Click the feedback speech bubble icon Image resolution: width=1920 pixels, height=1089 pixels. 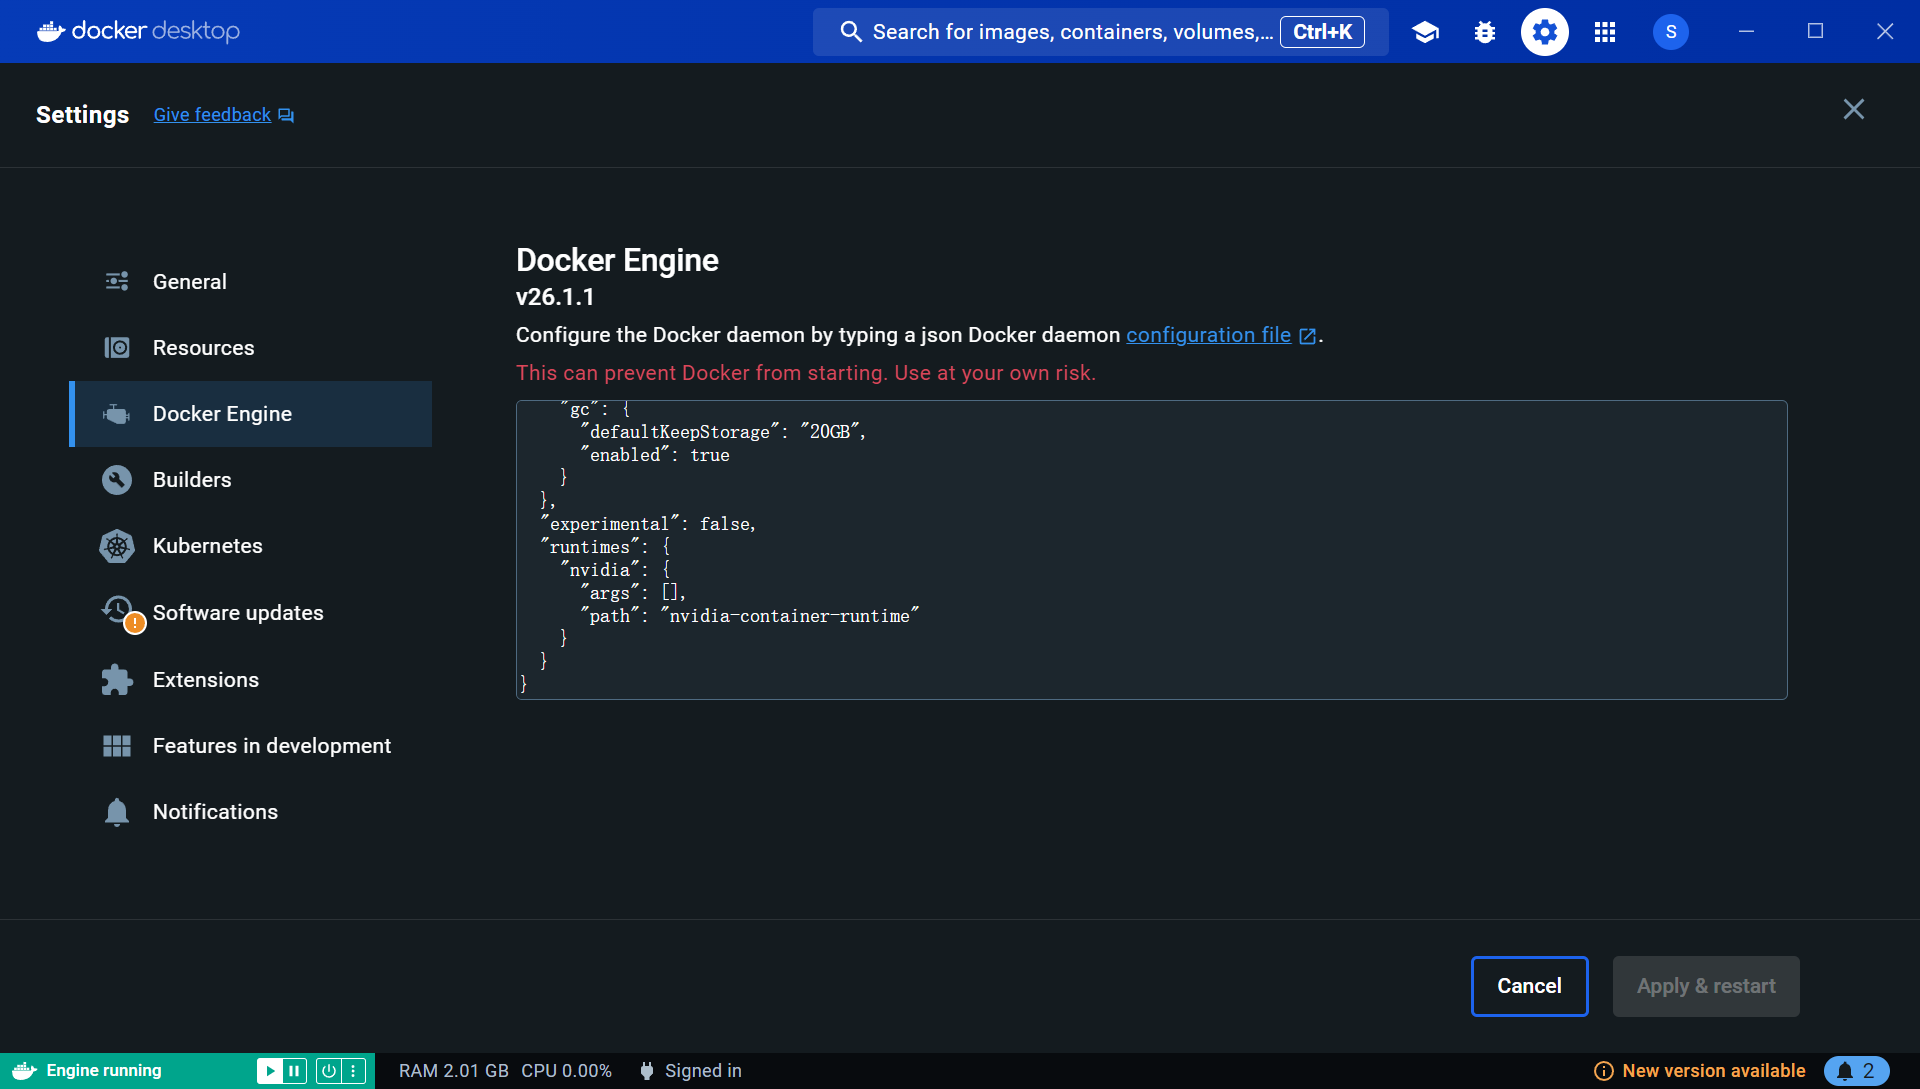[286, 116]
